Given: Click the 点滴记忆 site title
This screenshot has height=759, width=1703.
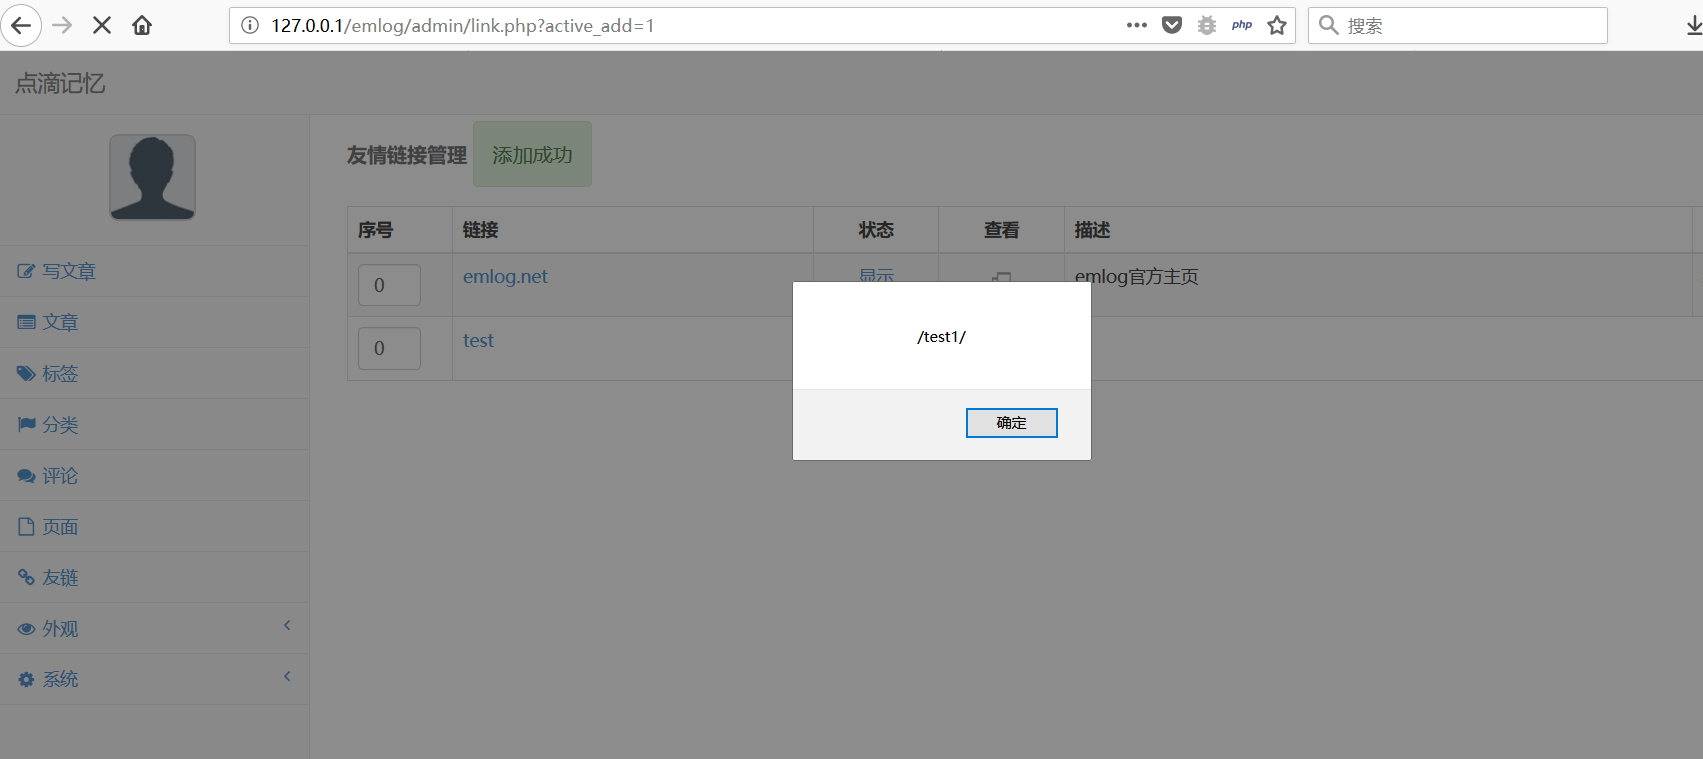Looking at the screenshot, I should (x=60, y=83).
